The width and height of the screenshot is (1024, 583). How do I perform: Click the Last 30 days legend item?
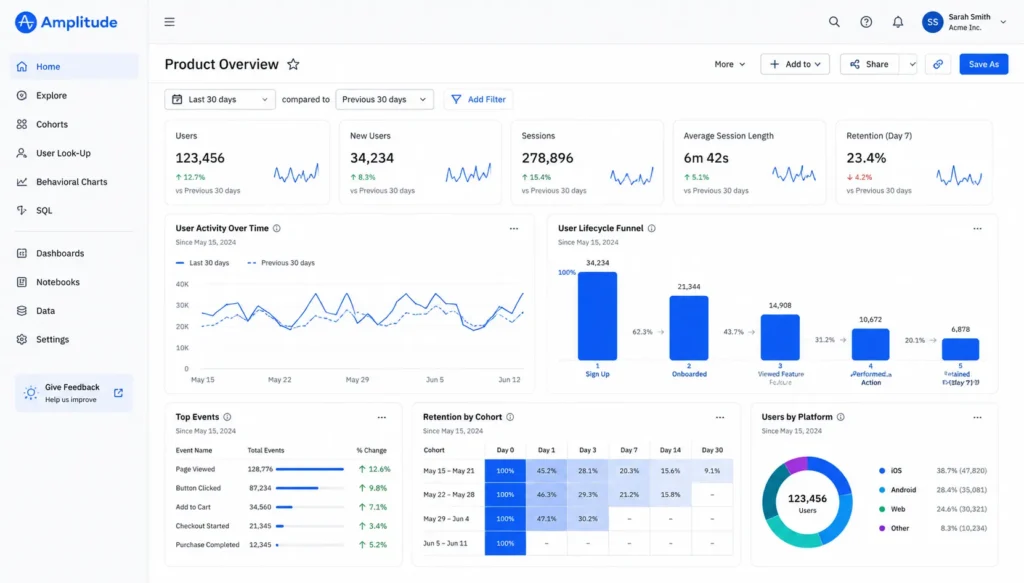pyautogui.click(x=202, y=263)
